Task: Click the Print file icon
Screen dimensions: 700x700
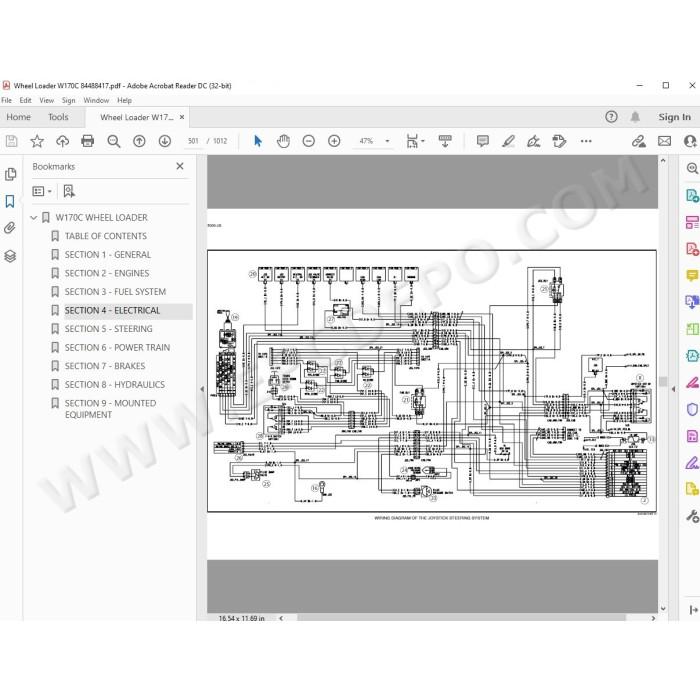Action: [x=88, y=141]
